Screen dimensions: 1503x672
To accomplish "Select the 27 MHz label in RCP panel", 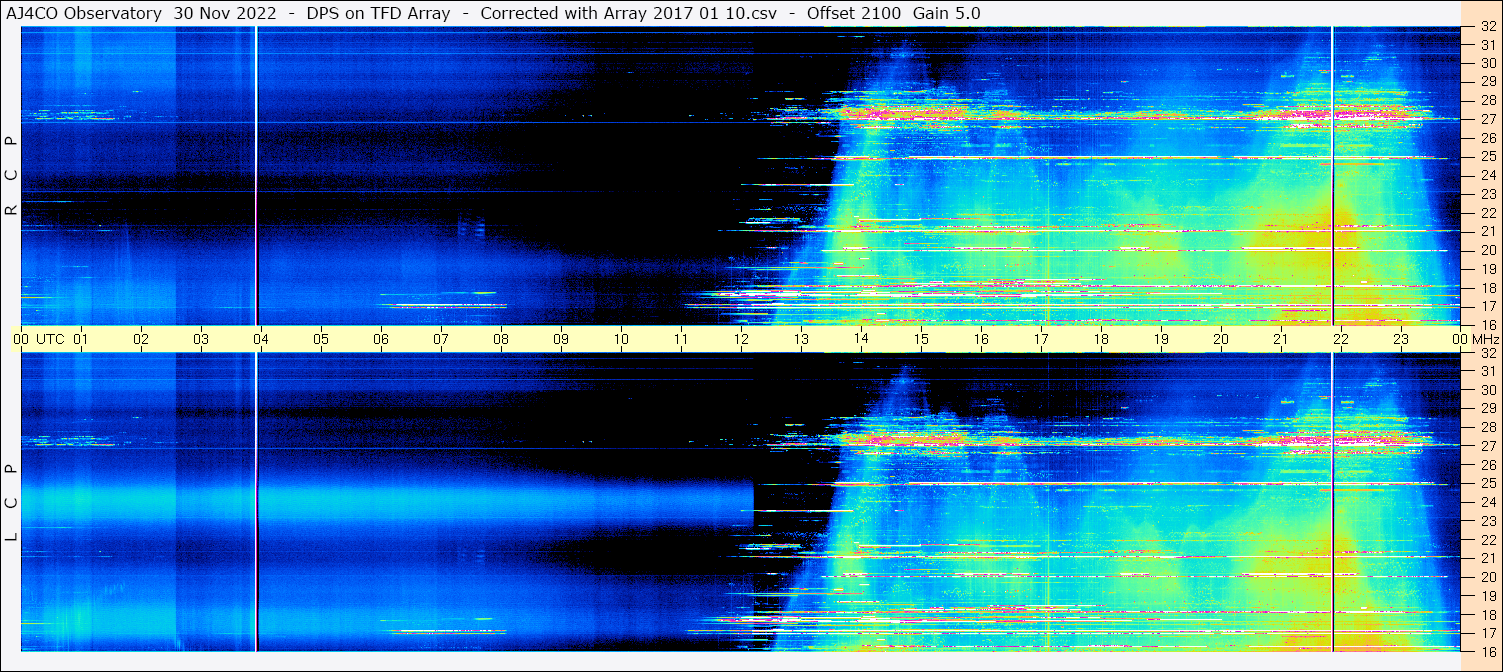I will click(x=1487, y=119).
